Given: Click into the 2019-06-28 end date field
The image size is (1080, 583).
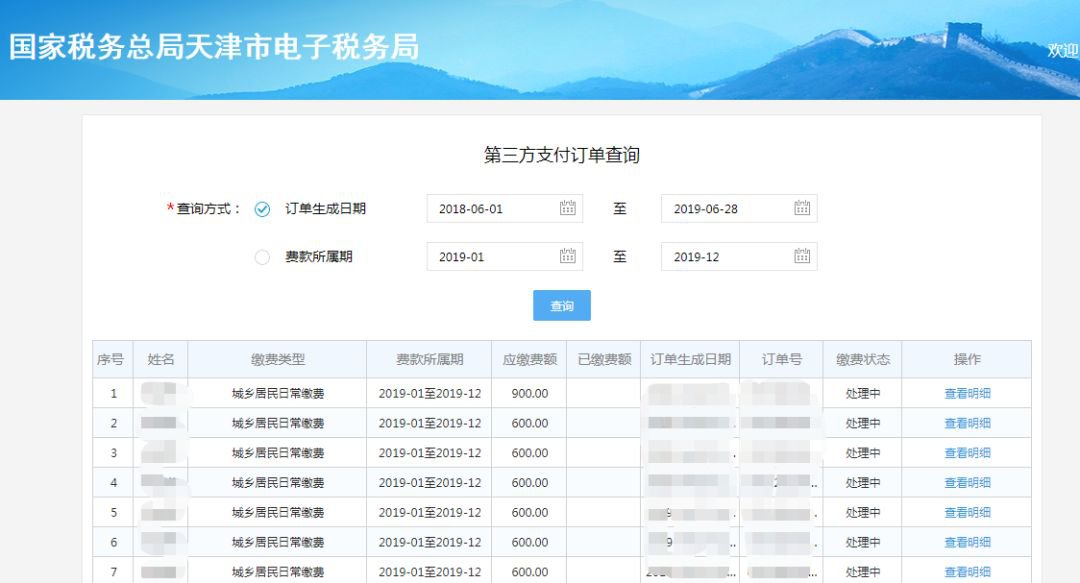Looking at the screenshot, I should pos(725,209).
